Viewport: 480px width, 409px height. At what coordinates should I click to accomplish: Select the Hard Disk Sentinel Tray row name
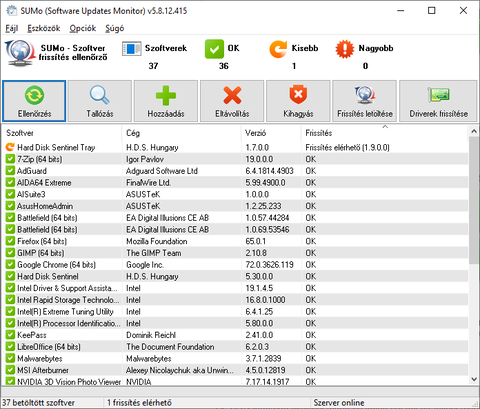click(56, 147)
